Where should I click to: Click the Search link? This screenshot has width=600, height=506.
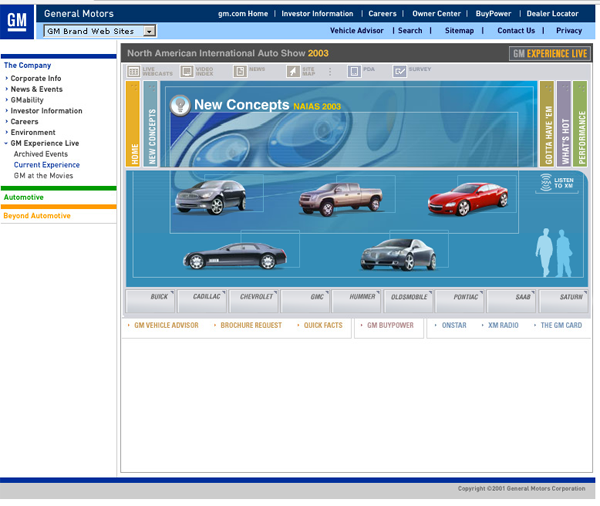click(410, 31)
